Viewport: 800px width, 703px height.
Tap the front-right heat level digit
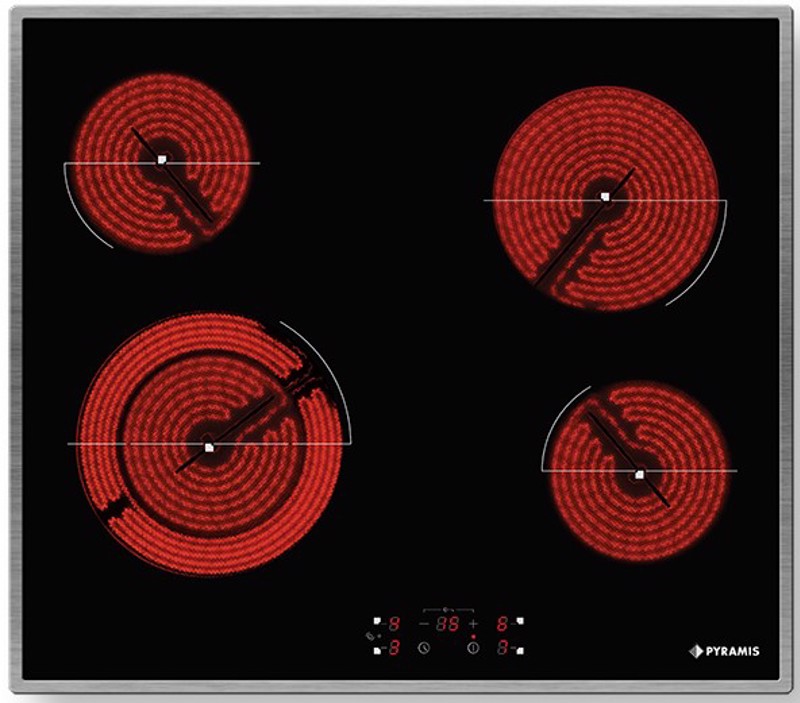point(503,648)
